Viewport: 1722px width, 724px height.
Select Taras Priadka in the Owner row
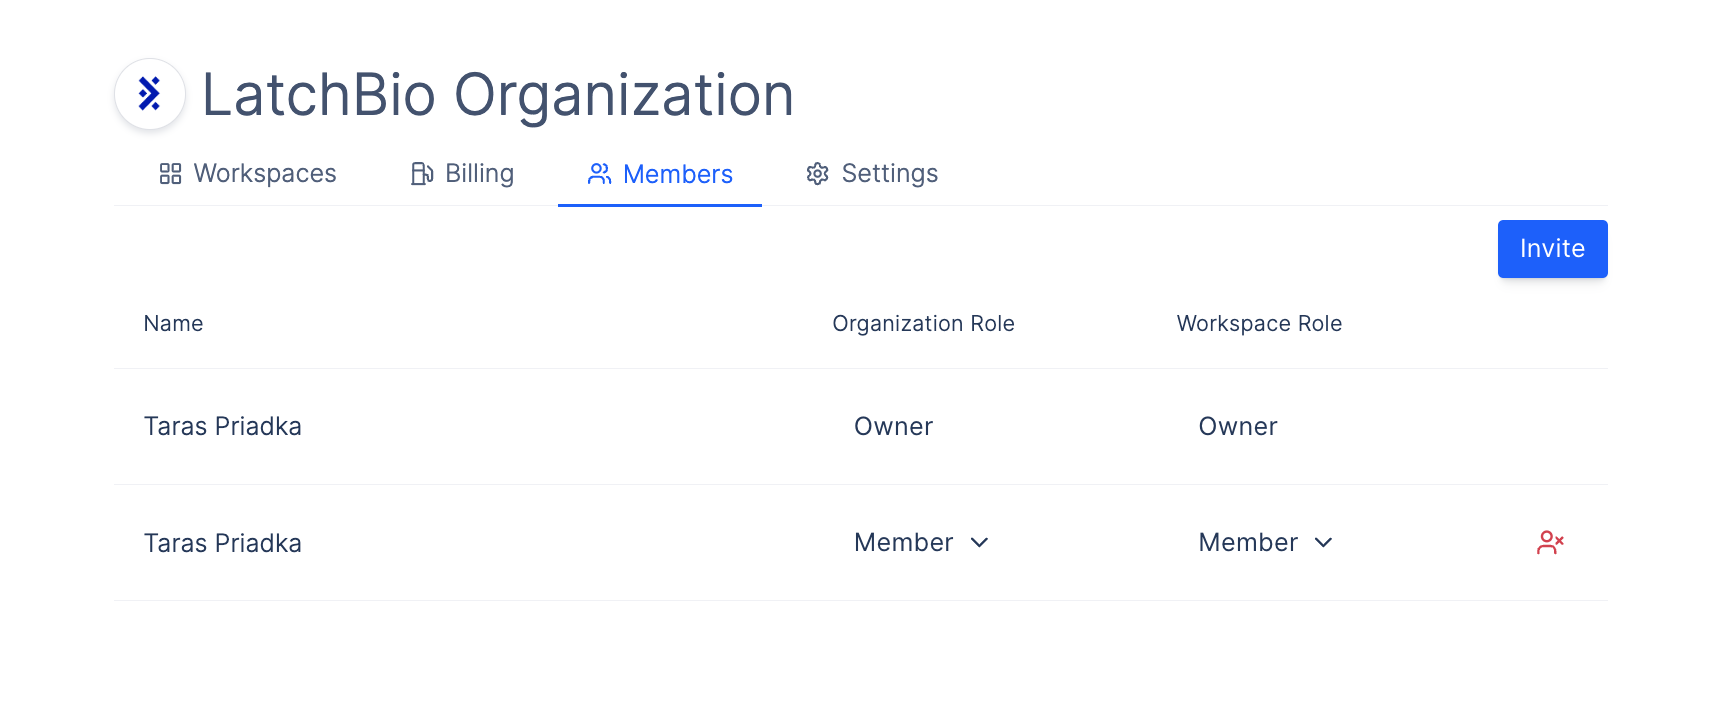click(223, 427)
